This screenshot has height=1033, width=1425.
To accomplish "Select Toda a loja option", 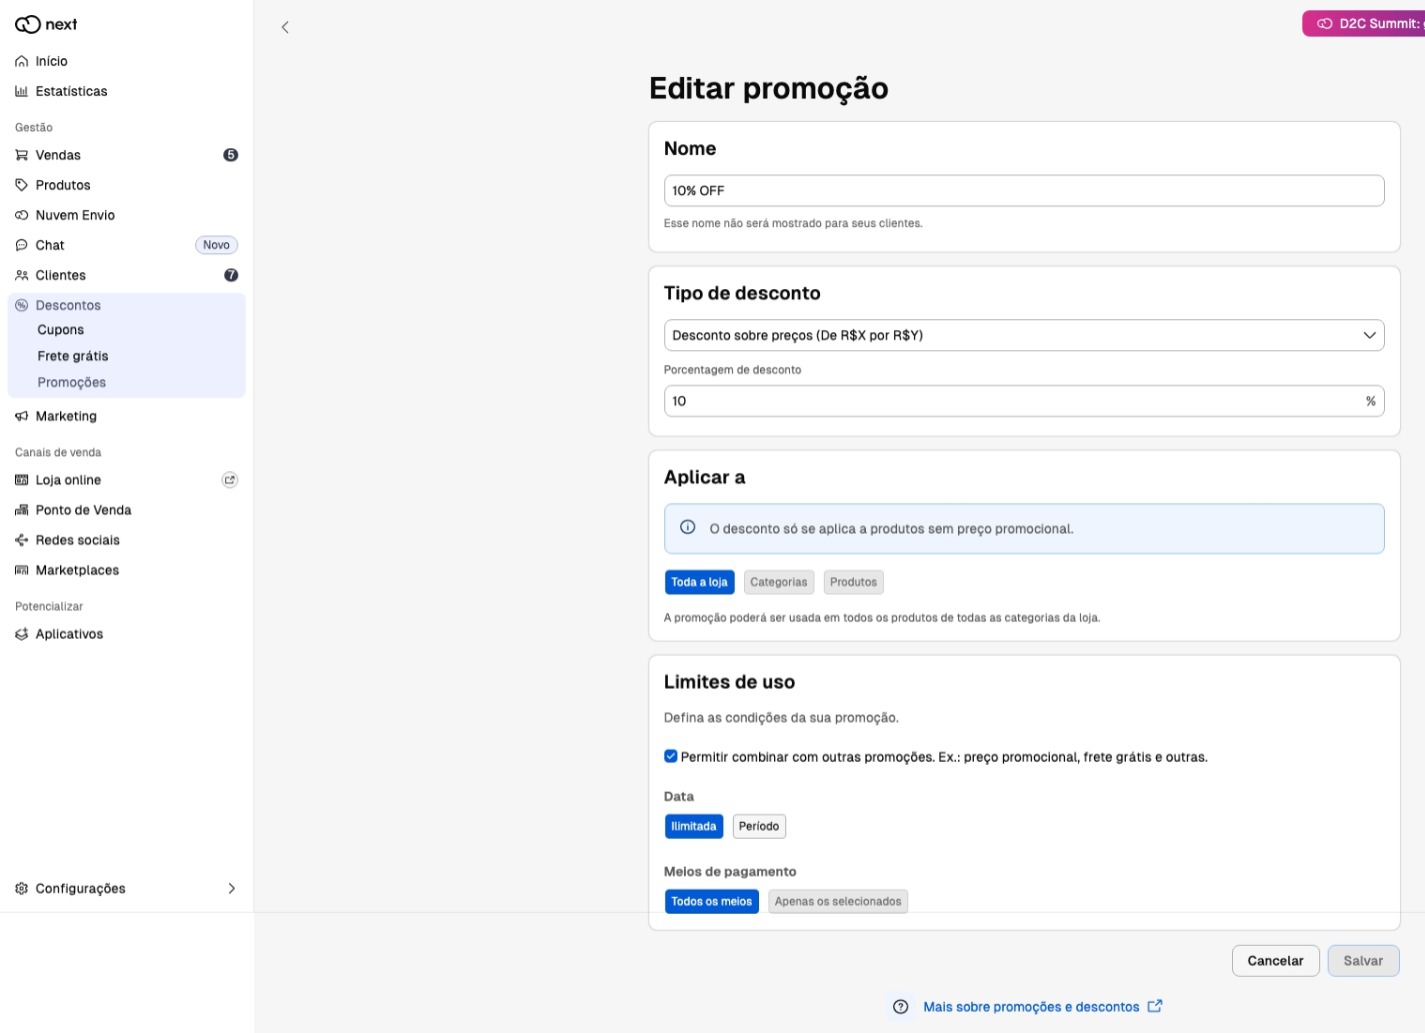I will point(700,582).
